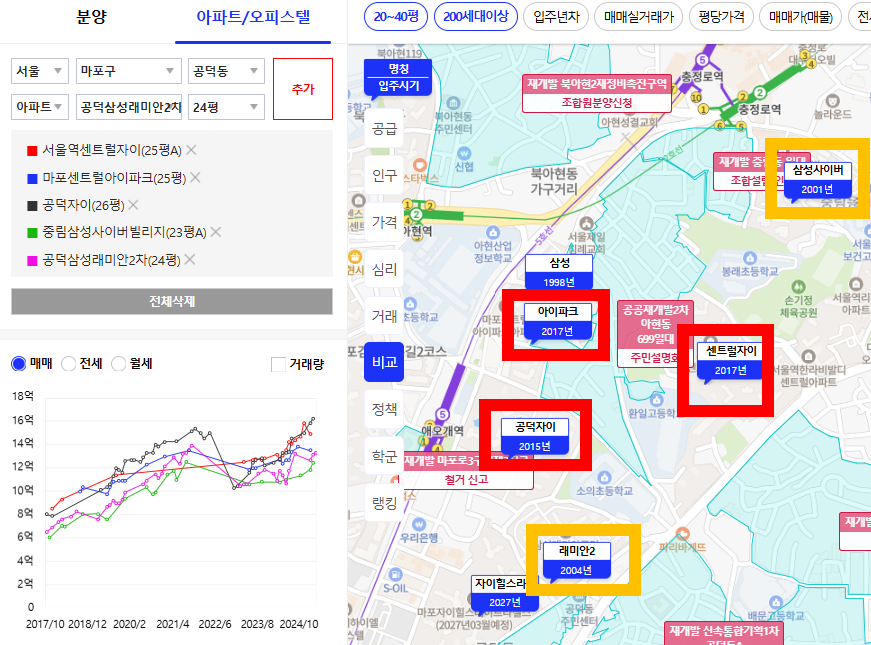Select the 공덕자이 2015년 map marker
871x645 pixels.
click(x=535, y=436)
